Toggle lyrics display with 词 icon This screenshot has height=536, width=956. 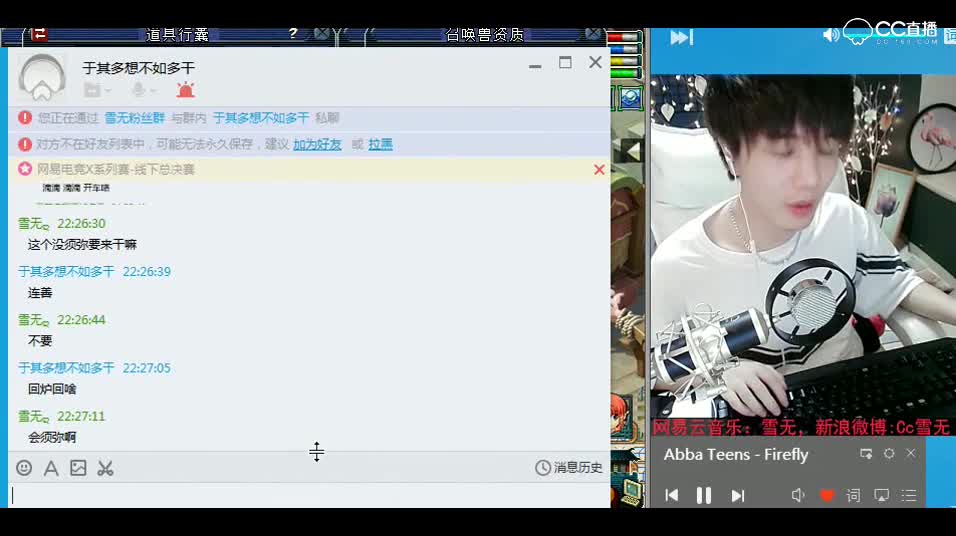tap(854, 495)
